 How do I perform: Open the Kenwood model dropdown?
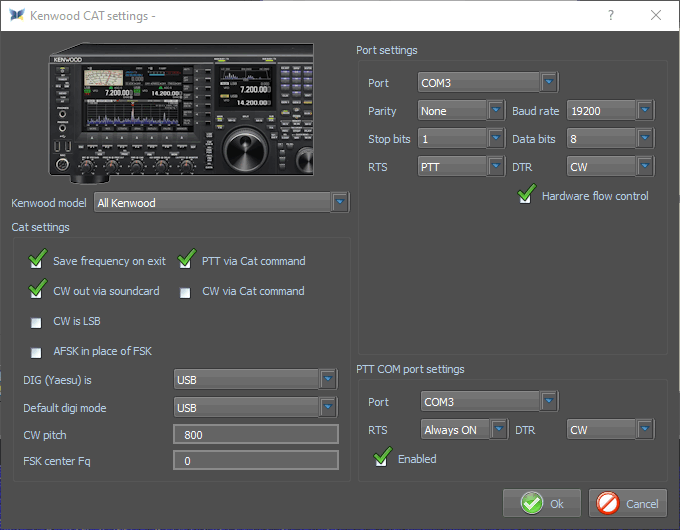coord(340,203)
